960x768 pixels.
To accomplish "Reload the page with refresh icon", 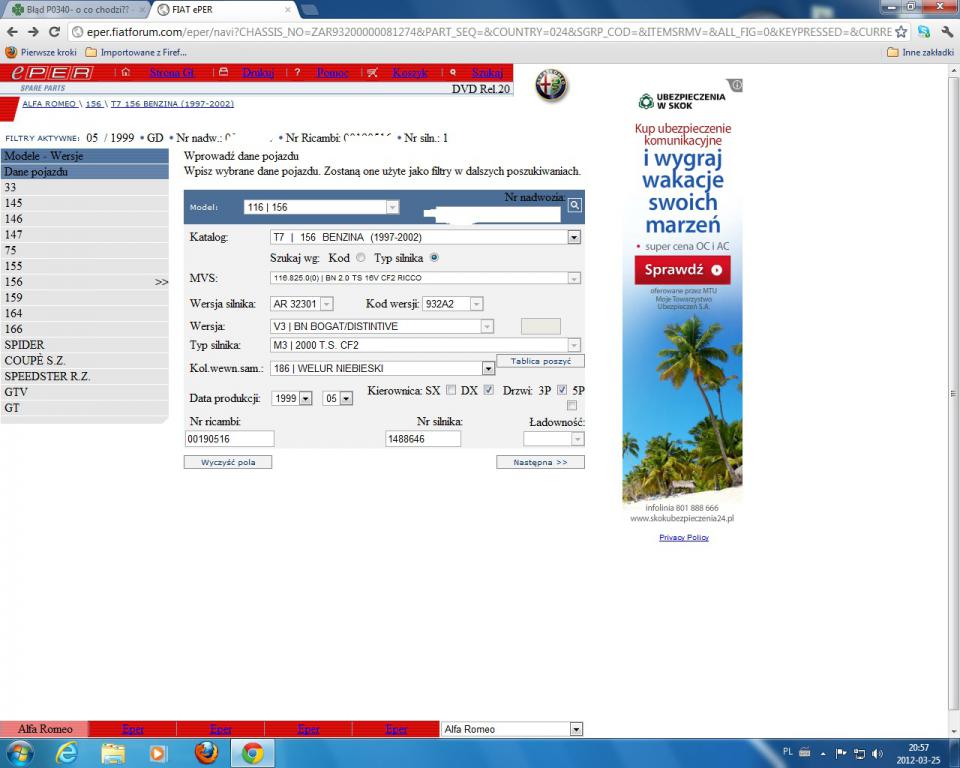I will click(54, 32).
